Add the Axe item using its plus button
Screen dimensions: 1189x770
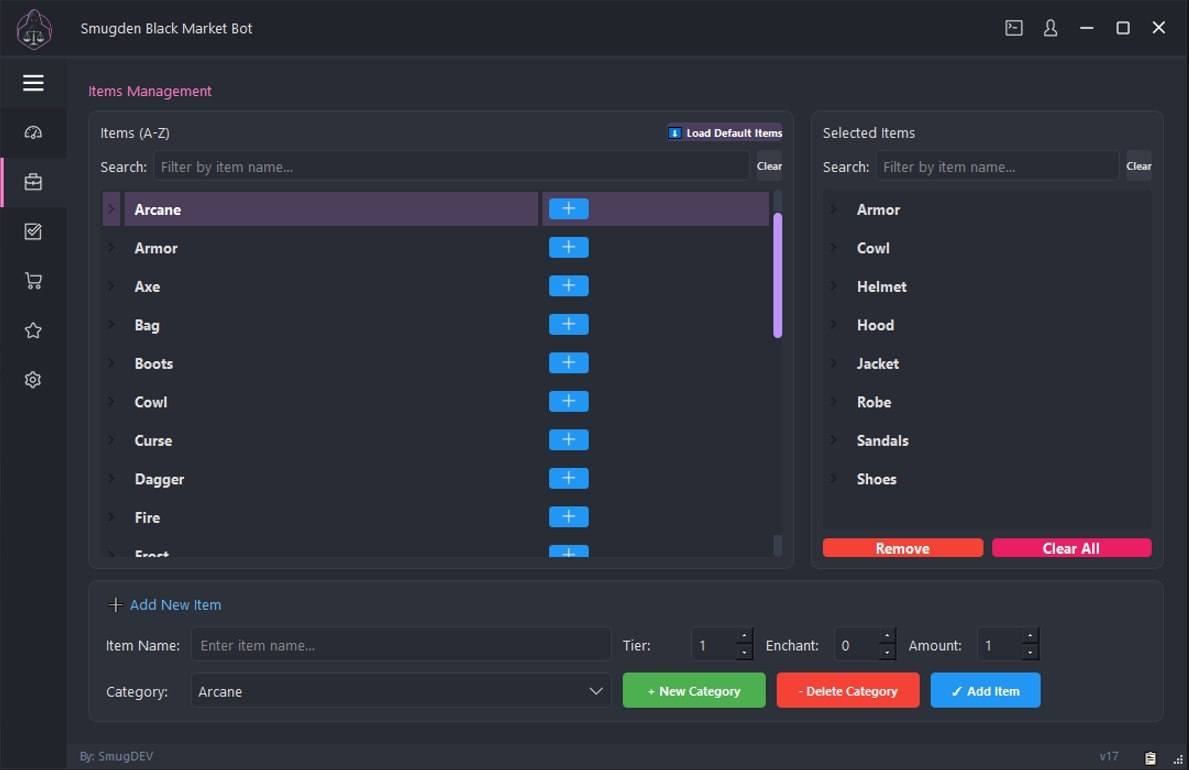pyautogui.click(x=568, y=285)
